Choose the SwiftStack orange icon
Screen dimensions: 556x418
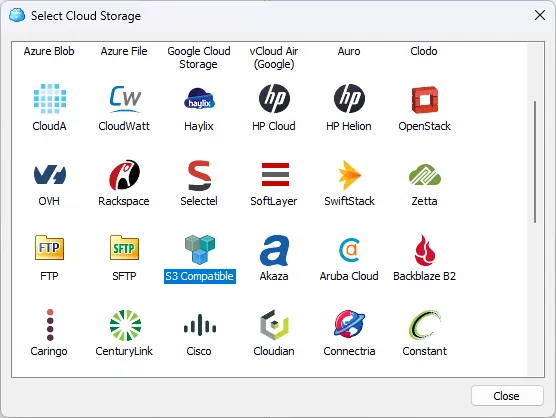(350, 175)
